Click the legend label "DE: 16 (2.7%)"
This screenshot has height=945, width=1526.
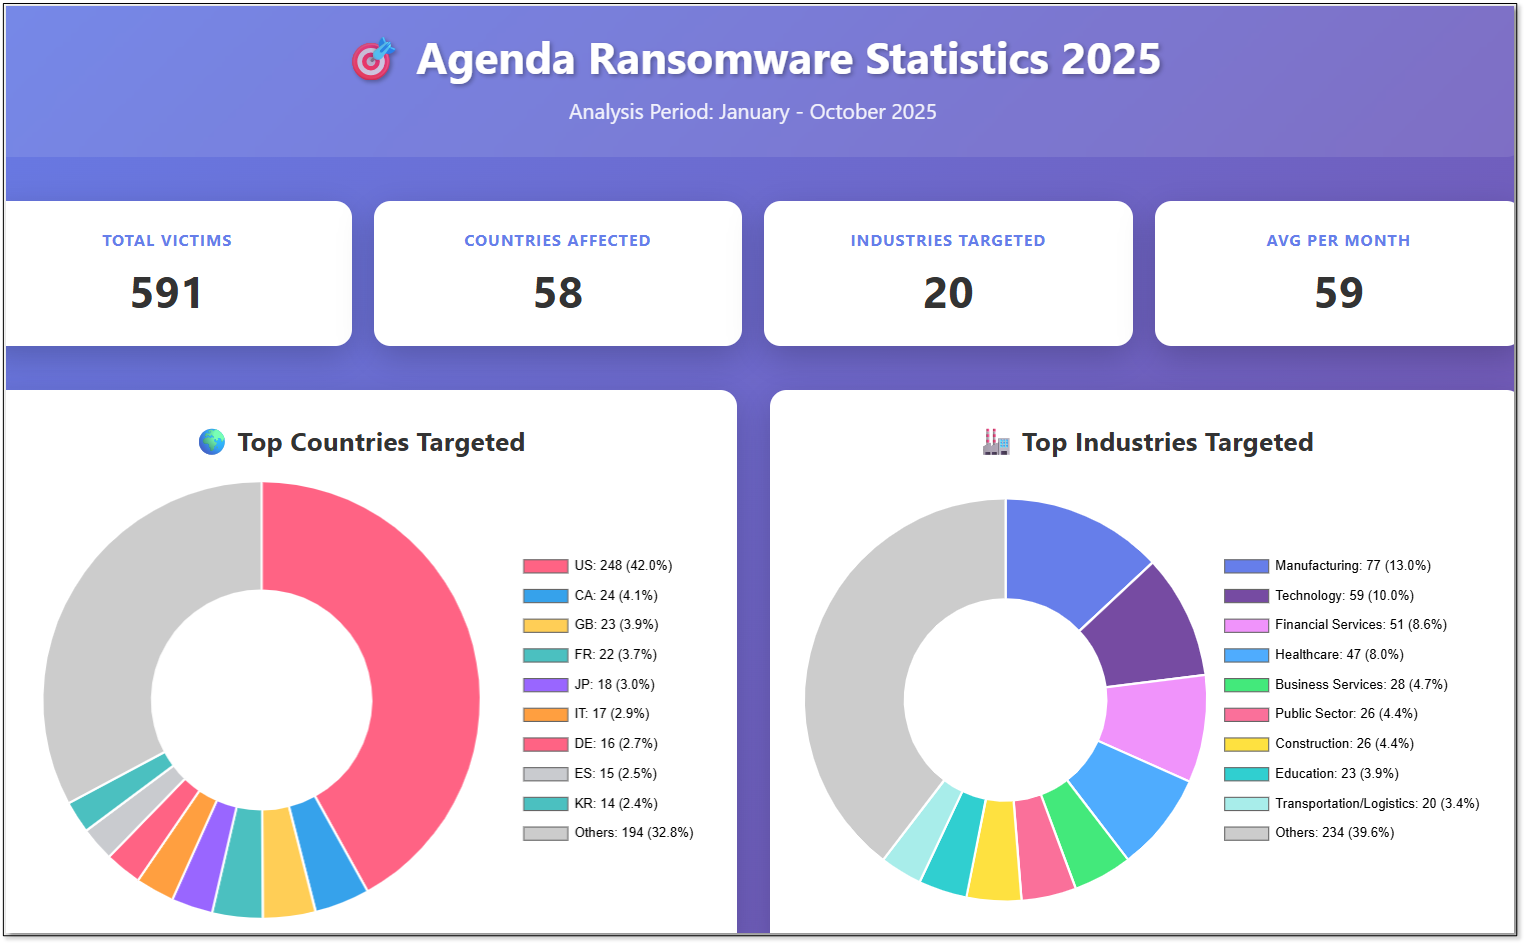pos(616,744)
